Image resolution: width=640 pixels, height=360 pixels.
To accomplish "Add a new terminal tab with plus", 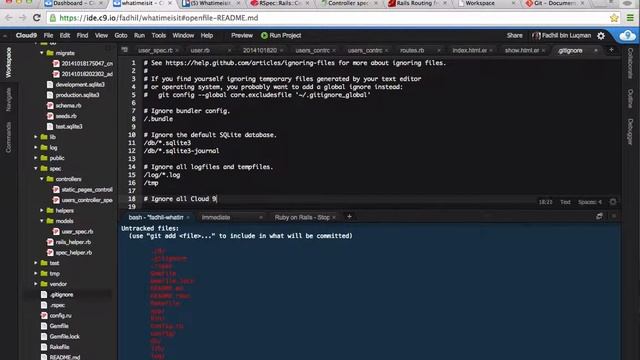I will point(349,217).
